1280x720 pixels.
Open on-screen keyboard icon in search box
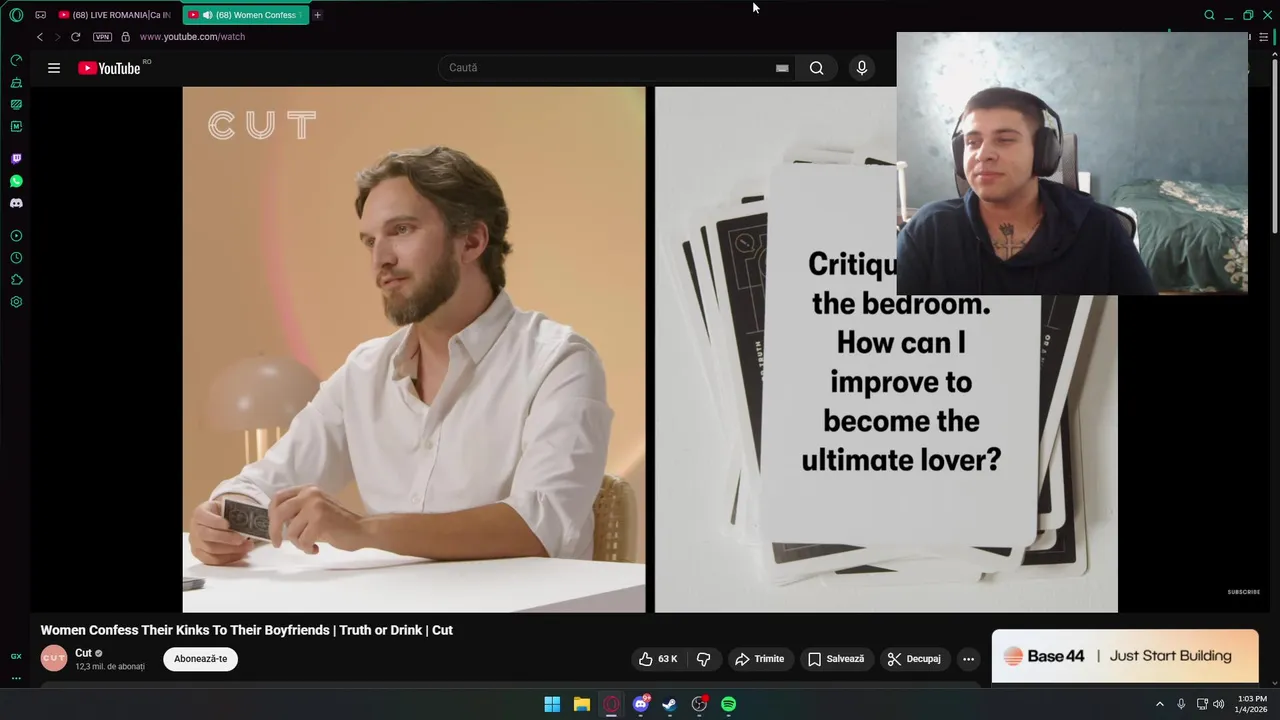pyautogui.click(x=782, y=68)
